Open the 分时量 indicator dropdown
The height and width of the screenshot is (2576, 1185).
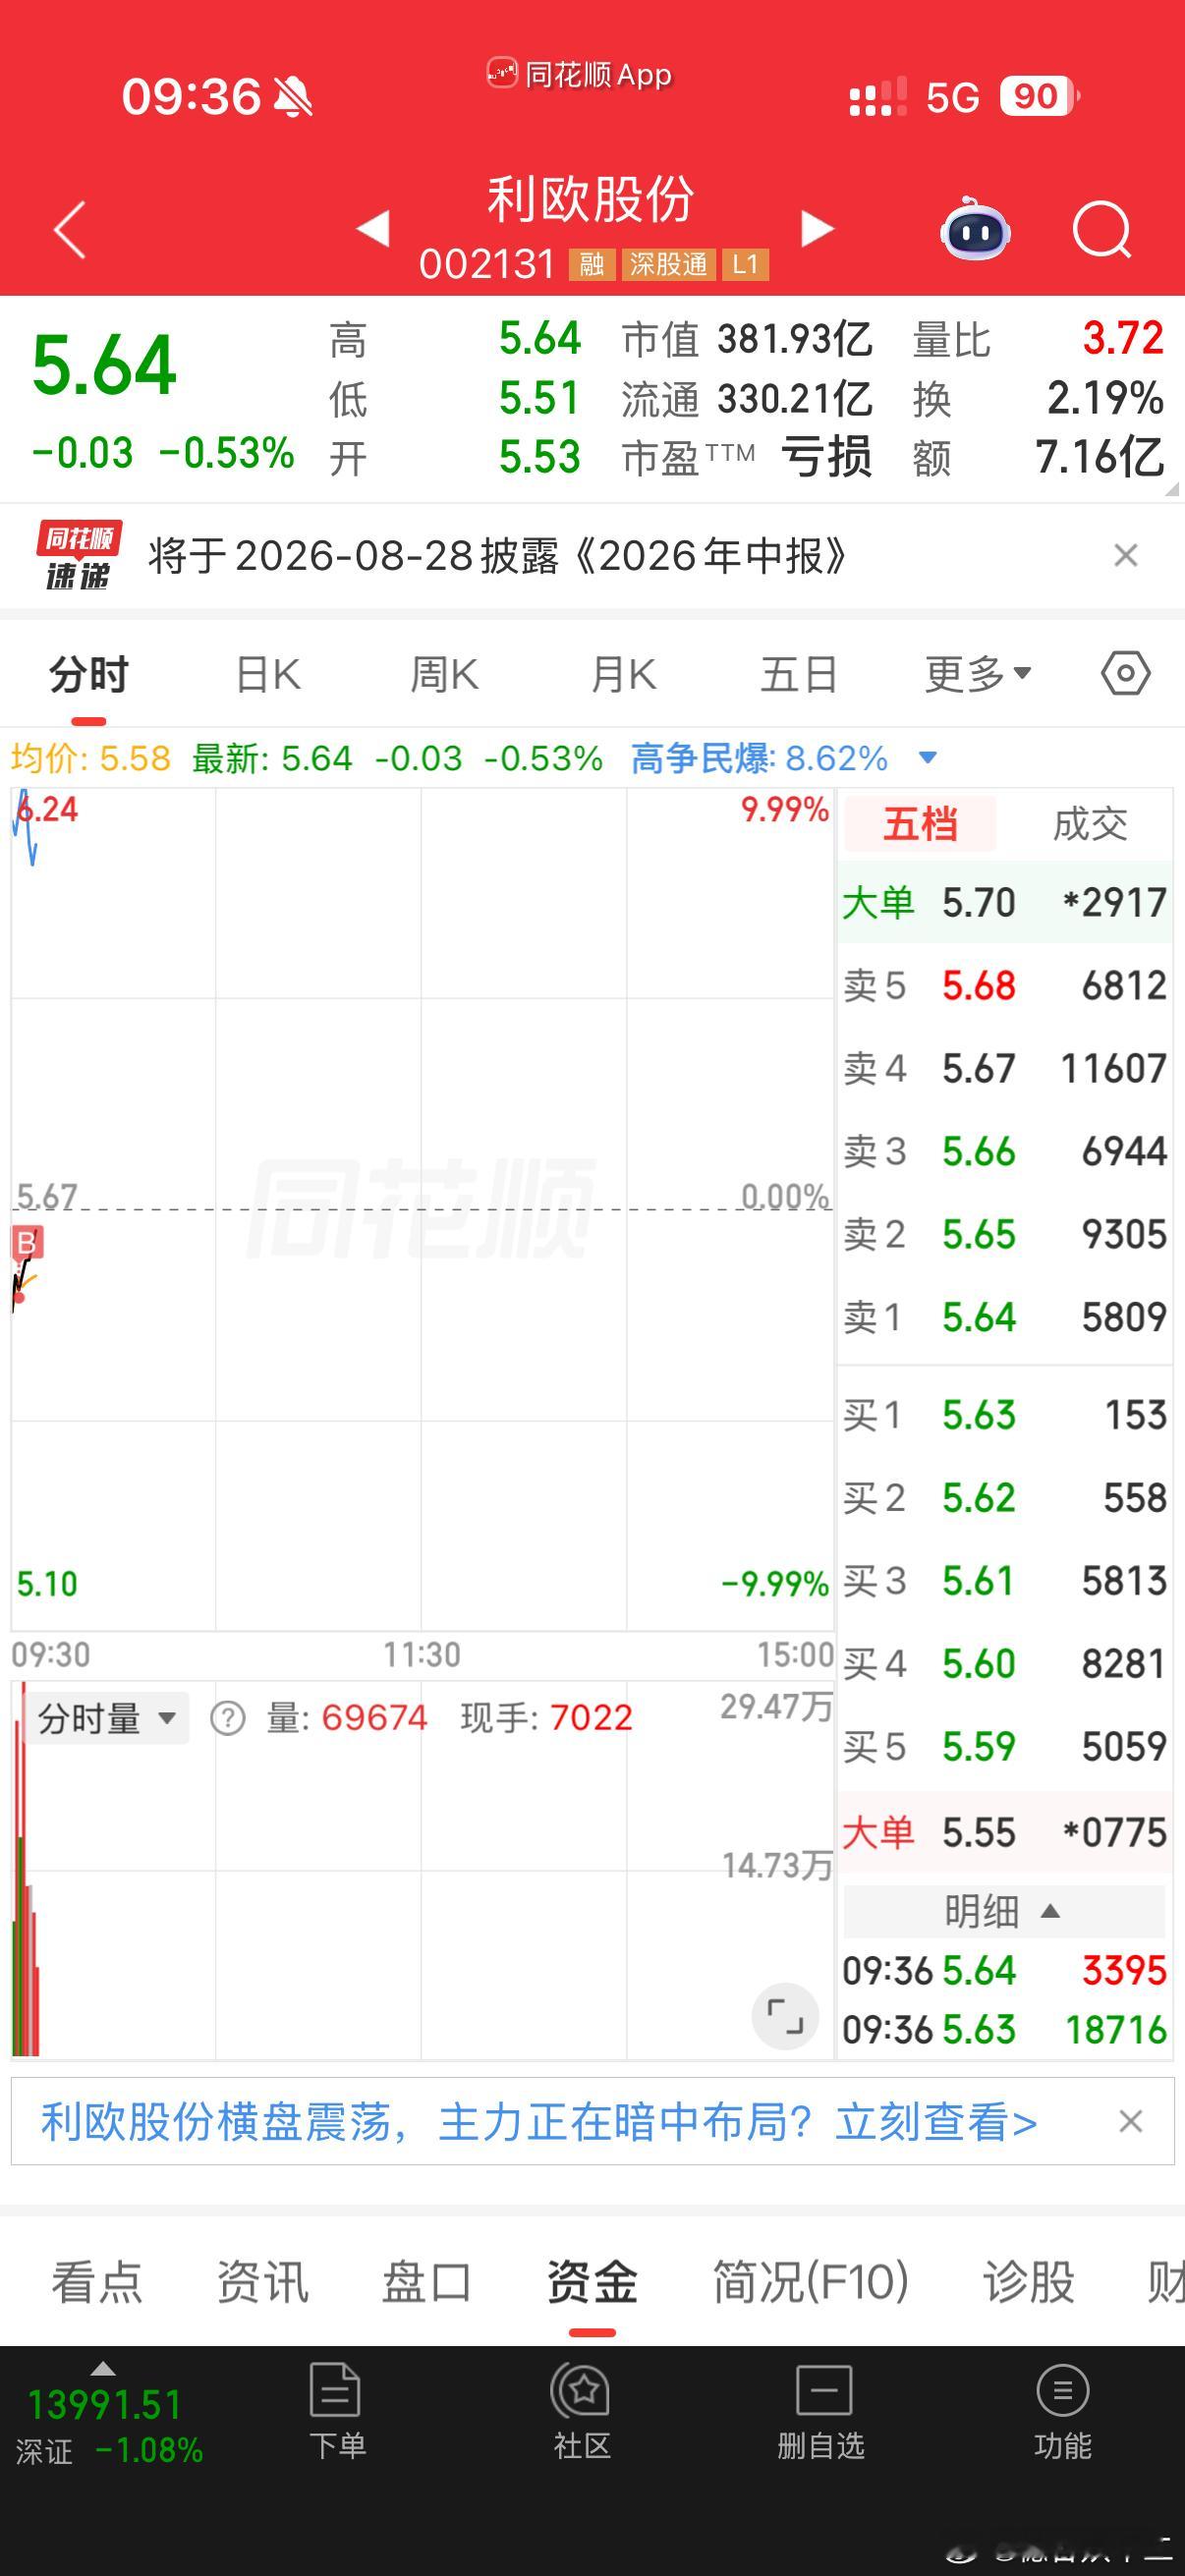coord(107,1718)
